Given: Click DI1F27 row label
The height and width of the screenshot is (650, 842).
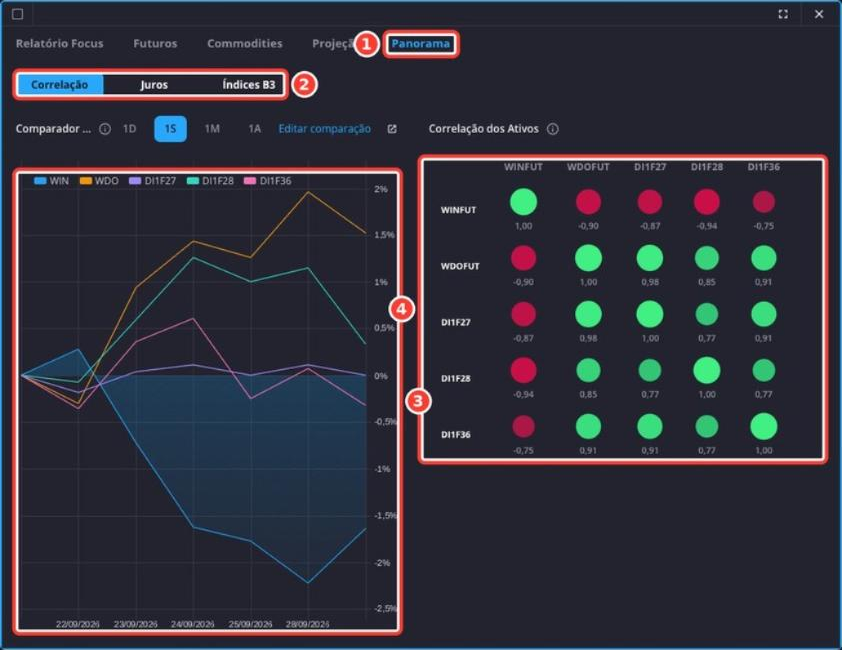Looking at the screenshot, I should tap(455, 322).
